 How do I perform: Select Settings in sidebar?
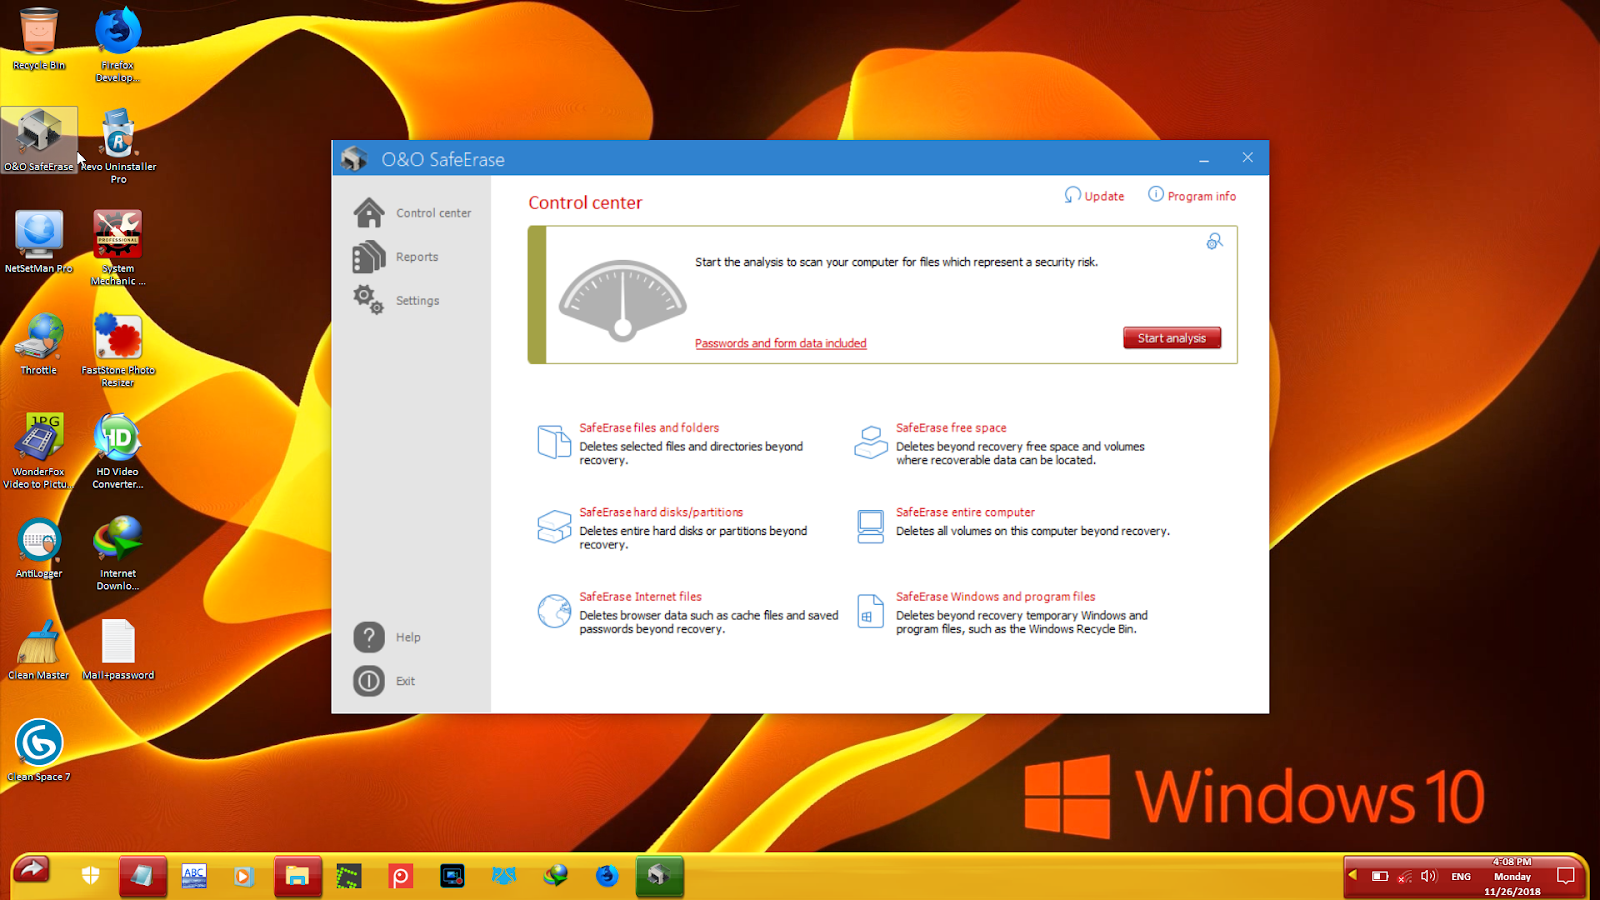pyautogui.click(x=417, y=301)
